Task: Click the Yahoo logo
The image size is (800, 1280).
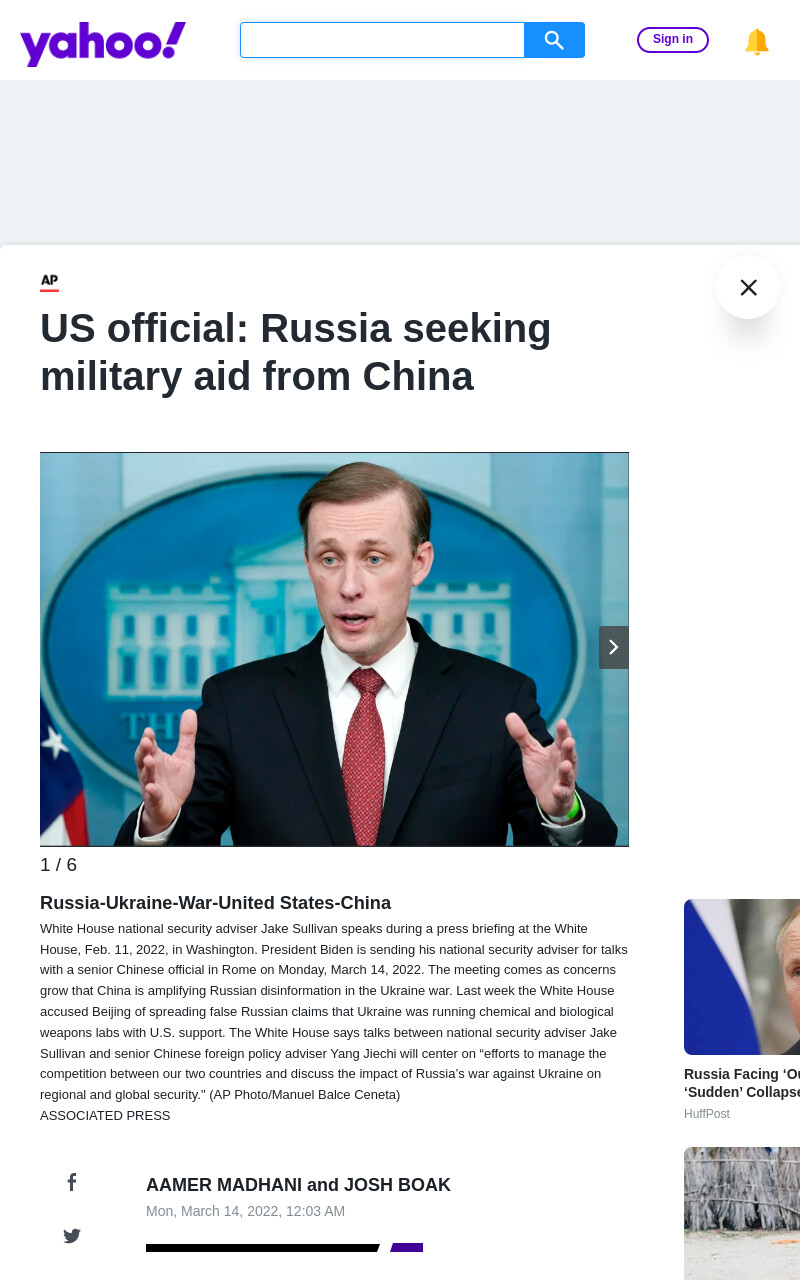Action: point(103,44)
